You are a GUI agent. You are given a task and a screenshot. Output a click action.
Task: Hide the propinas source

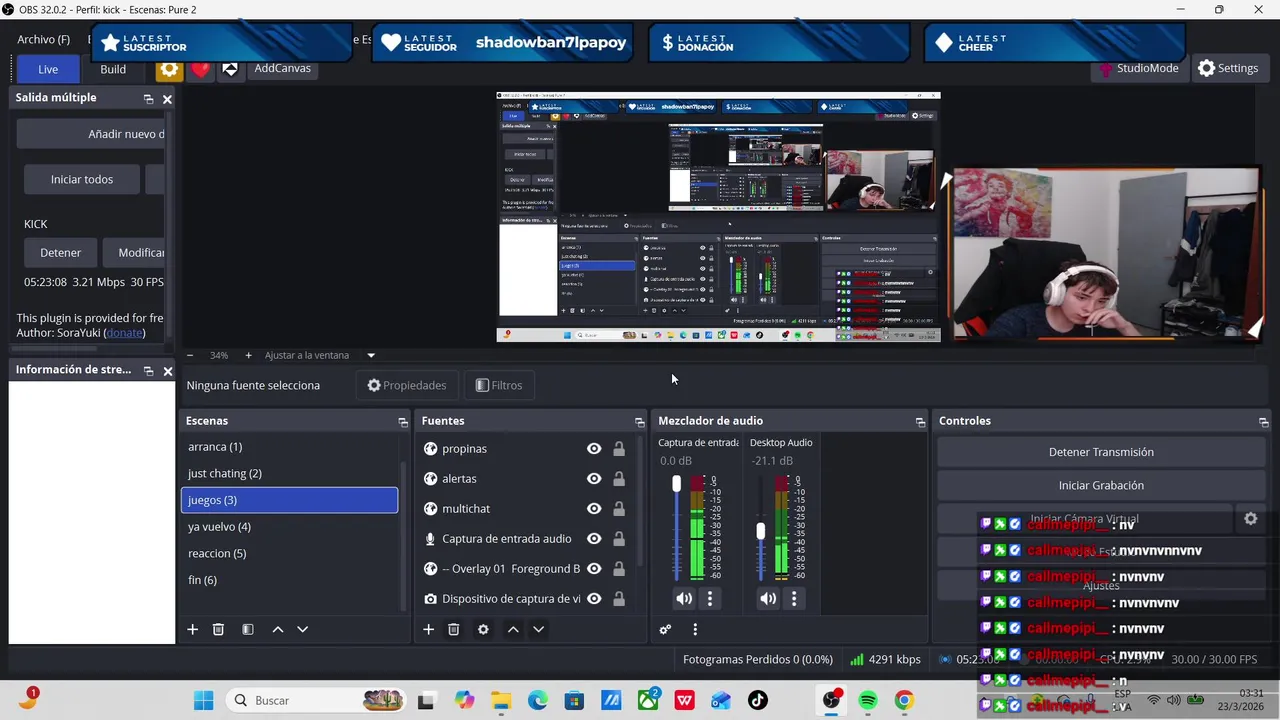click(x=594, y=449)
